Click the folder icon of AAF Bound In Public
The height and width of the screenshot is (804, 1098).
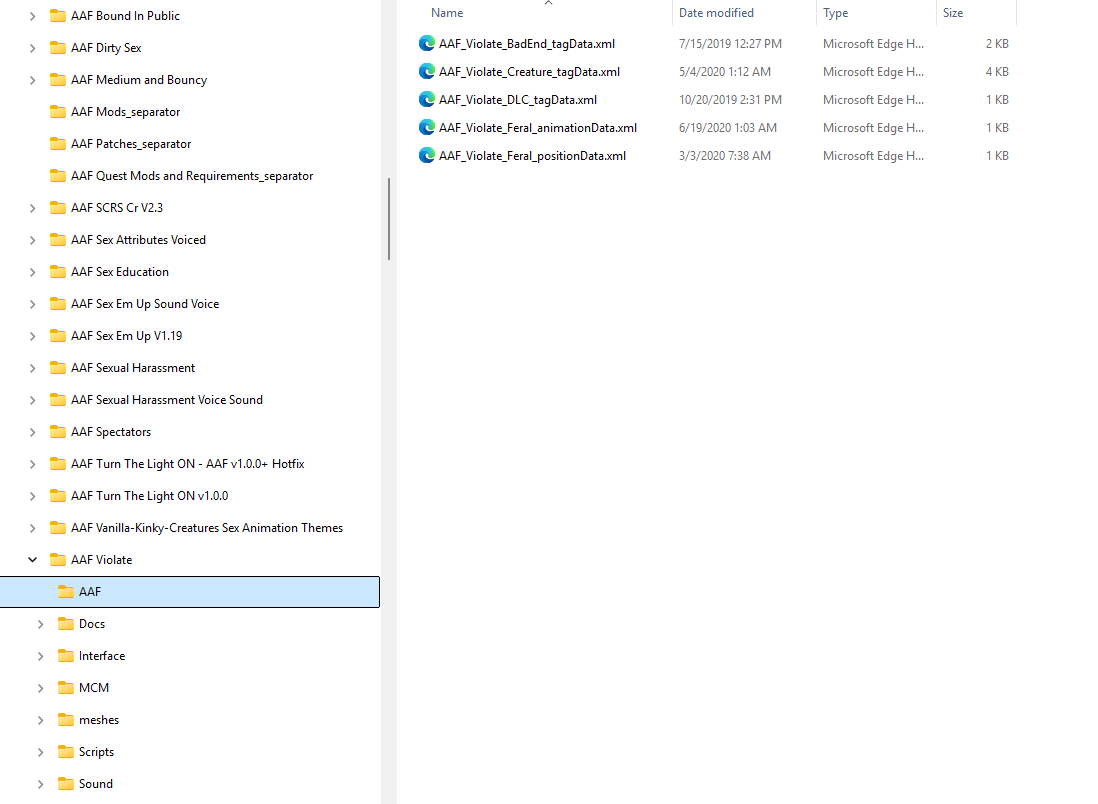pyautogui.click(x=58, y=15)
